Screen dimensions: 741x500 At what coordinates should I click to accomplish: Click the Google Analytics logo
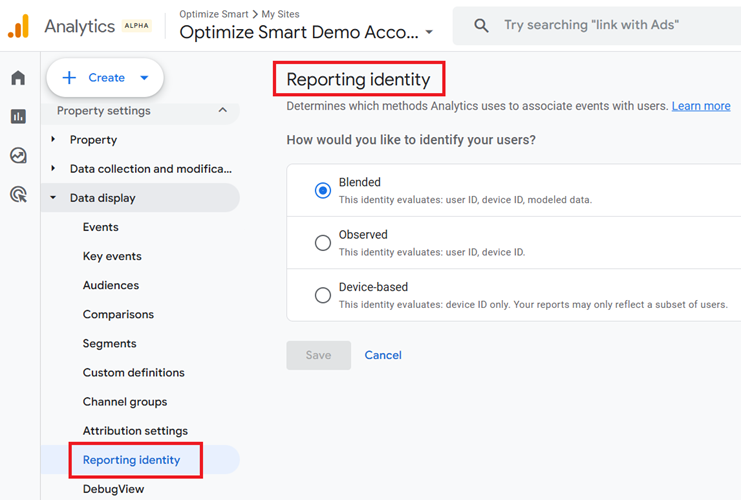coord(19,26)
